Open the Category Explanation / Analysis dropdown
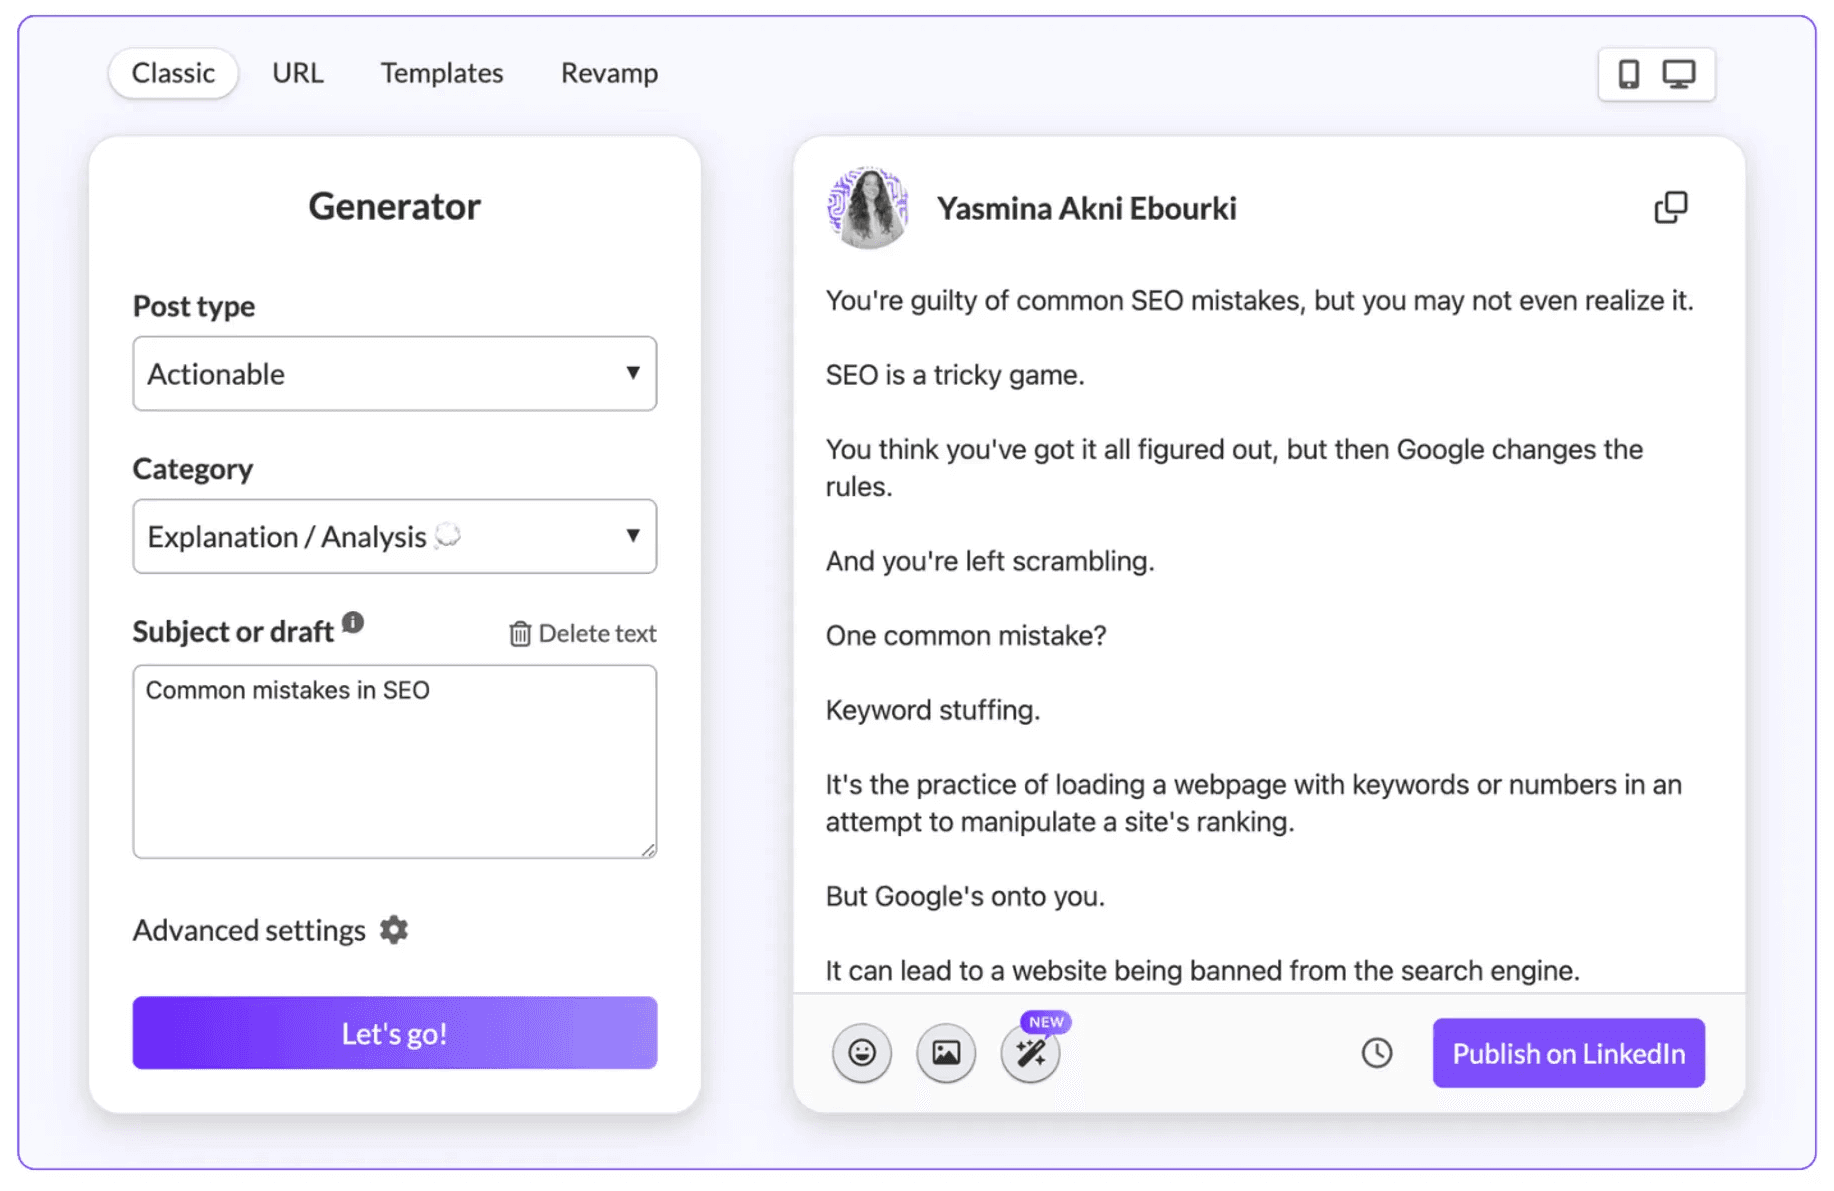The height and width of the screenshot is (1191, 1834). pyautogui.click(x=395, y=536)
